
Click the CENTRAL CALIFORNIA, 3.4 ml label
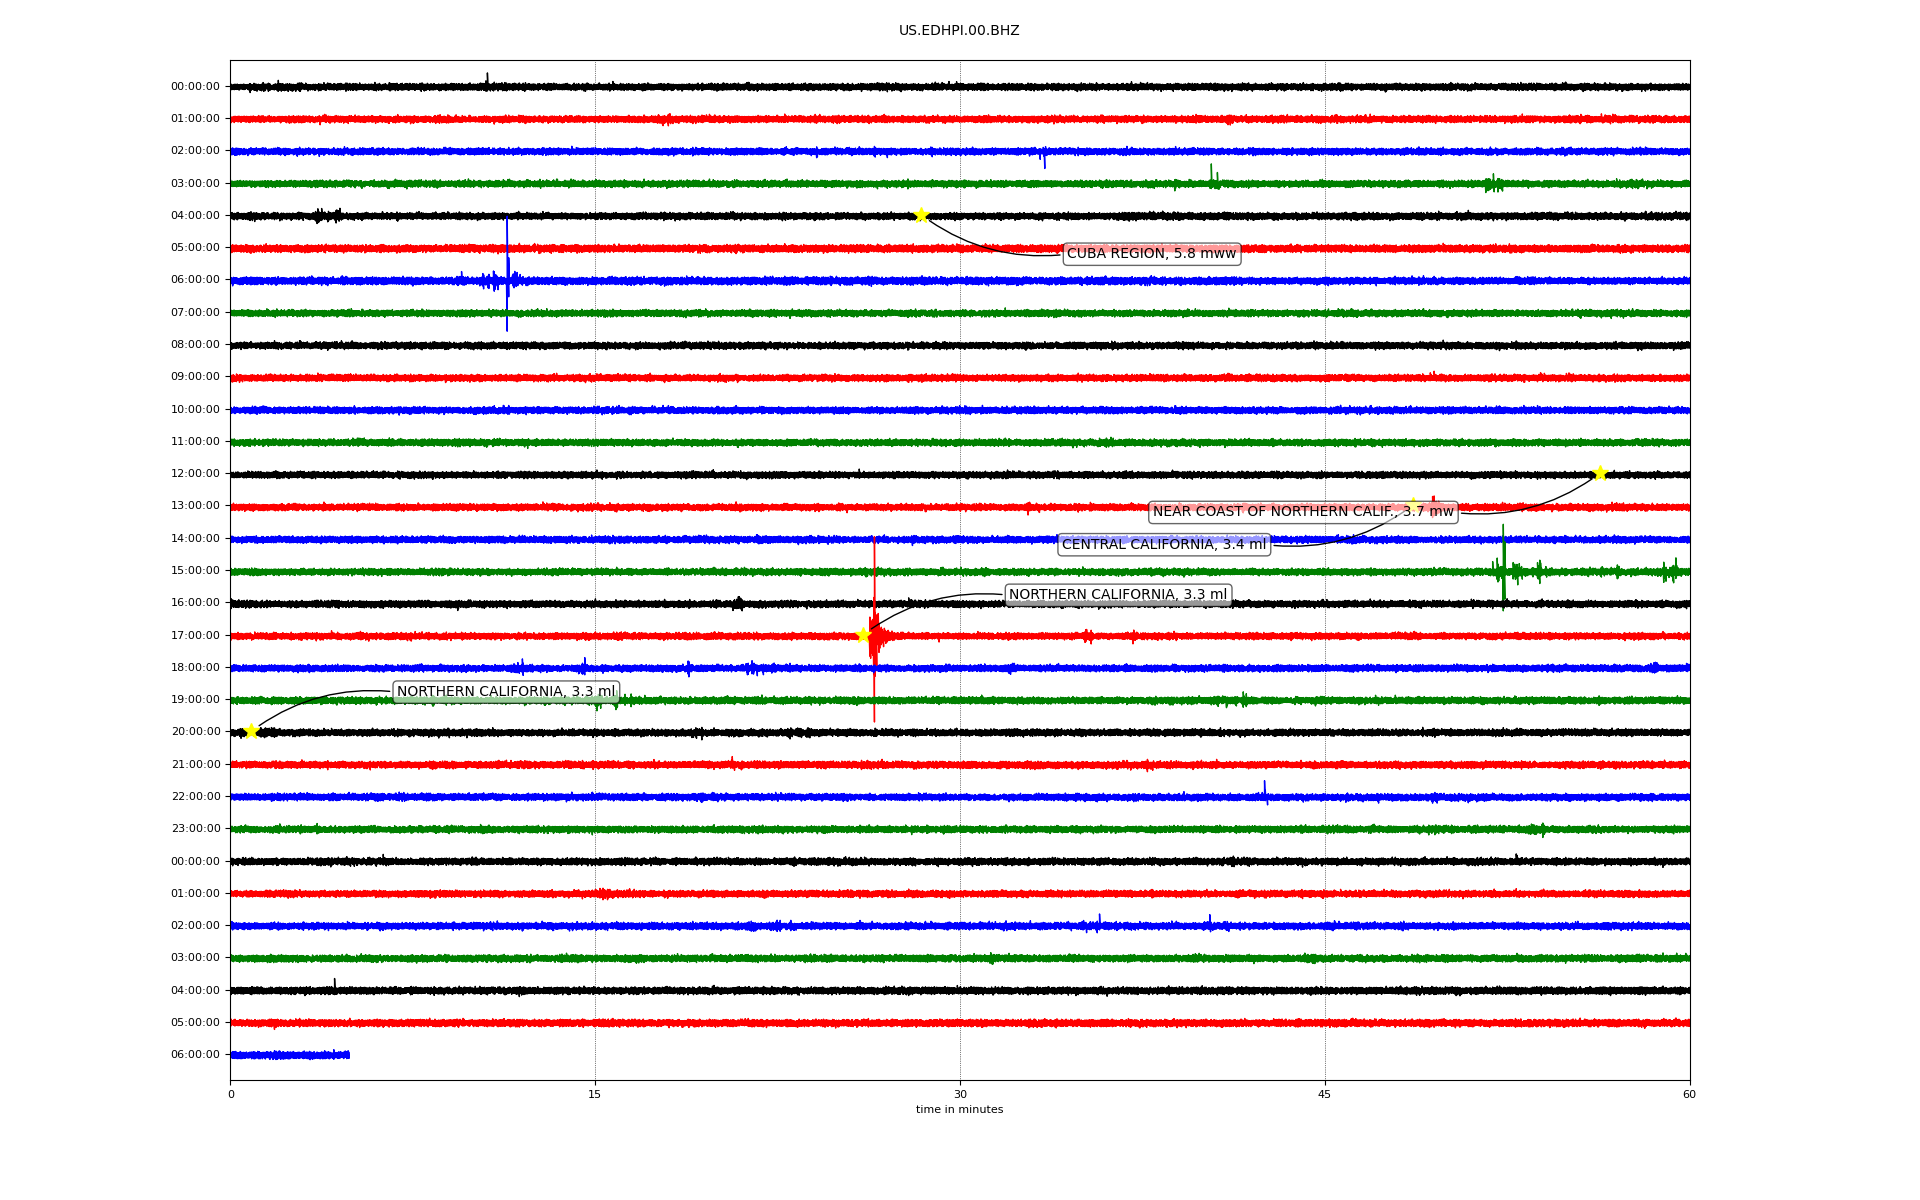coord(1163,545)
